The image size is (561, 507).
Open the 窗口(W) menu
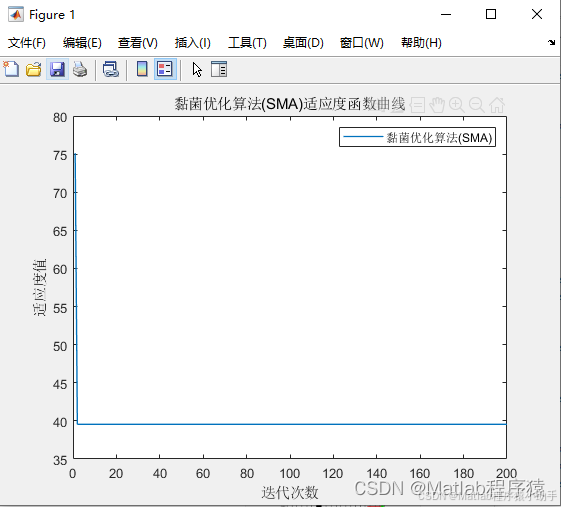[361, 43]
